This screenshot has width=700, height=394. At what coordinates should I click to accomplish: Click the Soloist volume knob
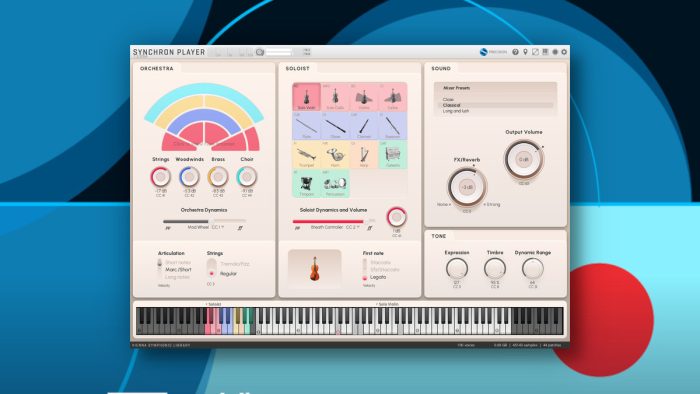pos(396,217)
